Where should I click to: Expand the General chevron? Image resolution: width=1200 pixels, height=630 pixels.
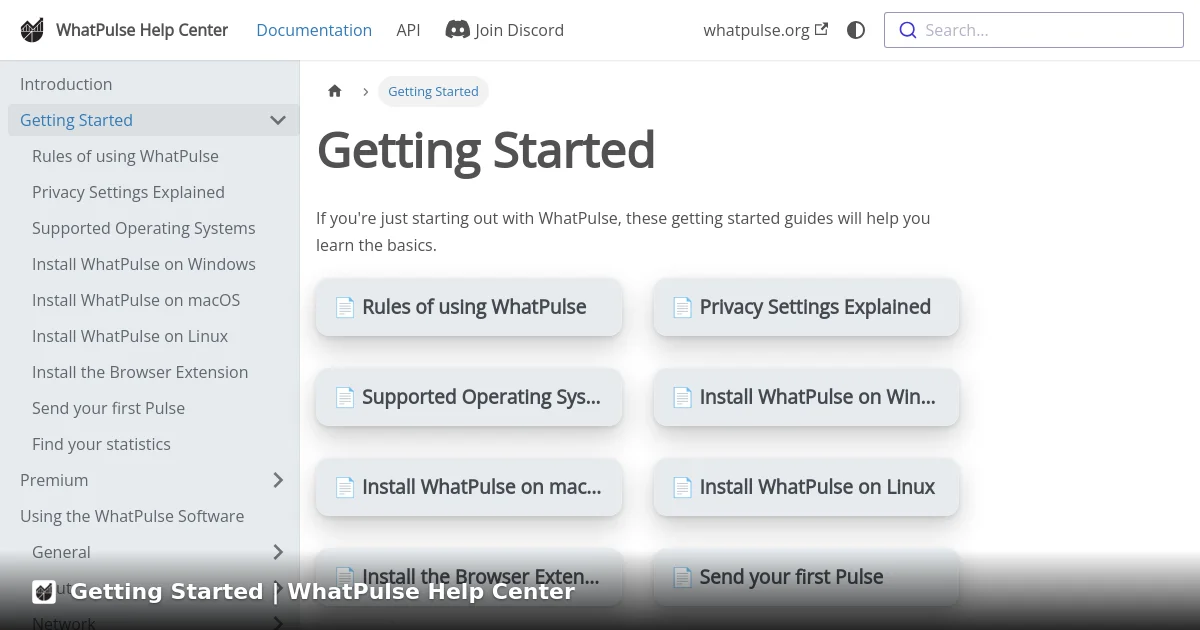[278, 552]
